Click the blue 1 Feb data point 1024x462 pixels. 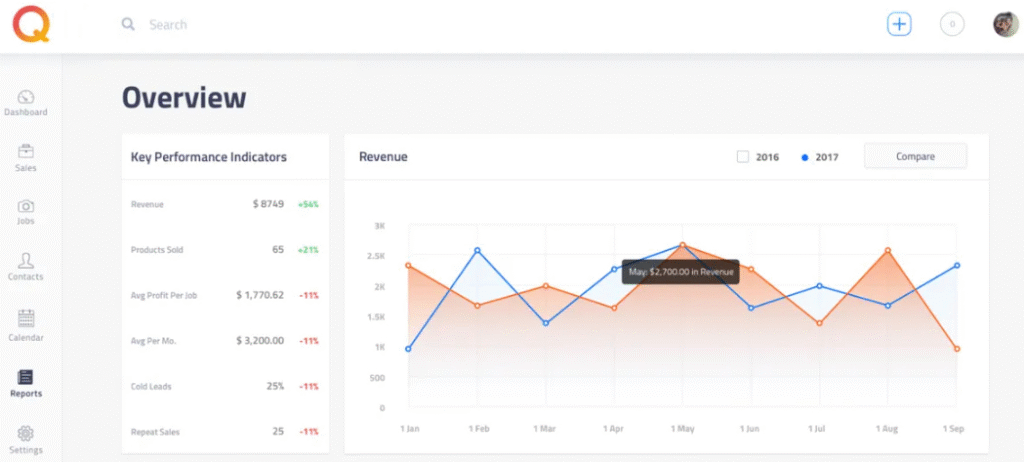pyautogui.click(x=477, y=250)
